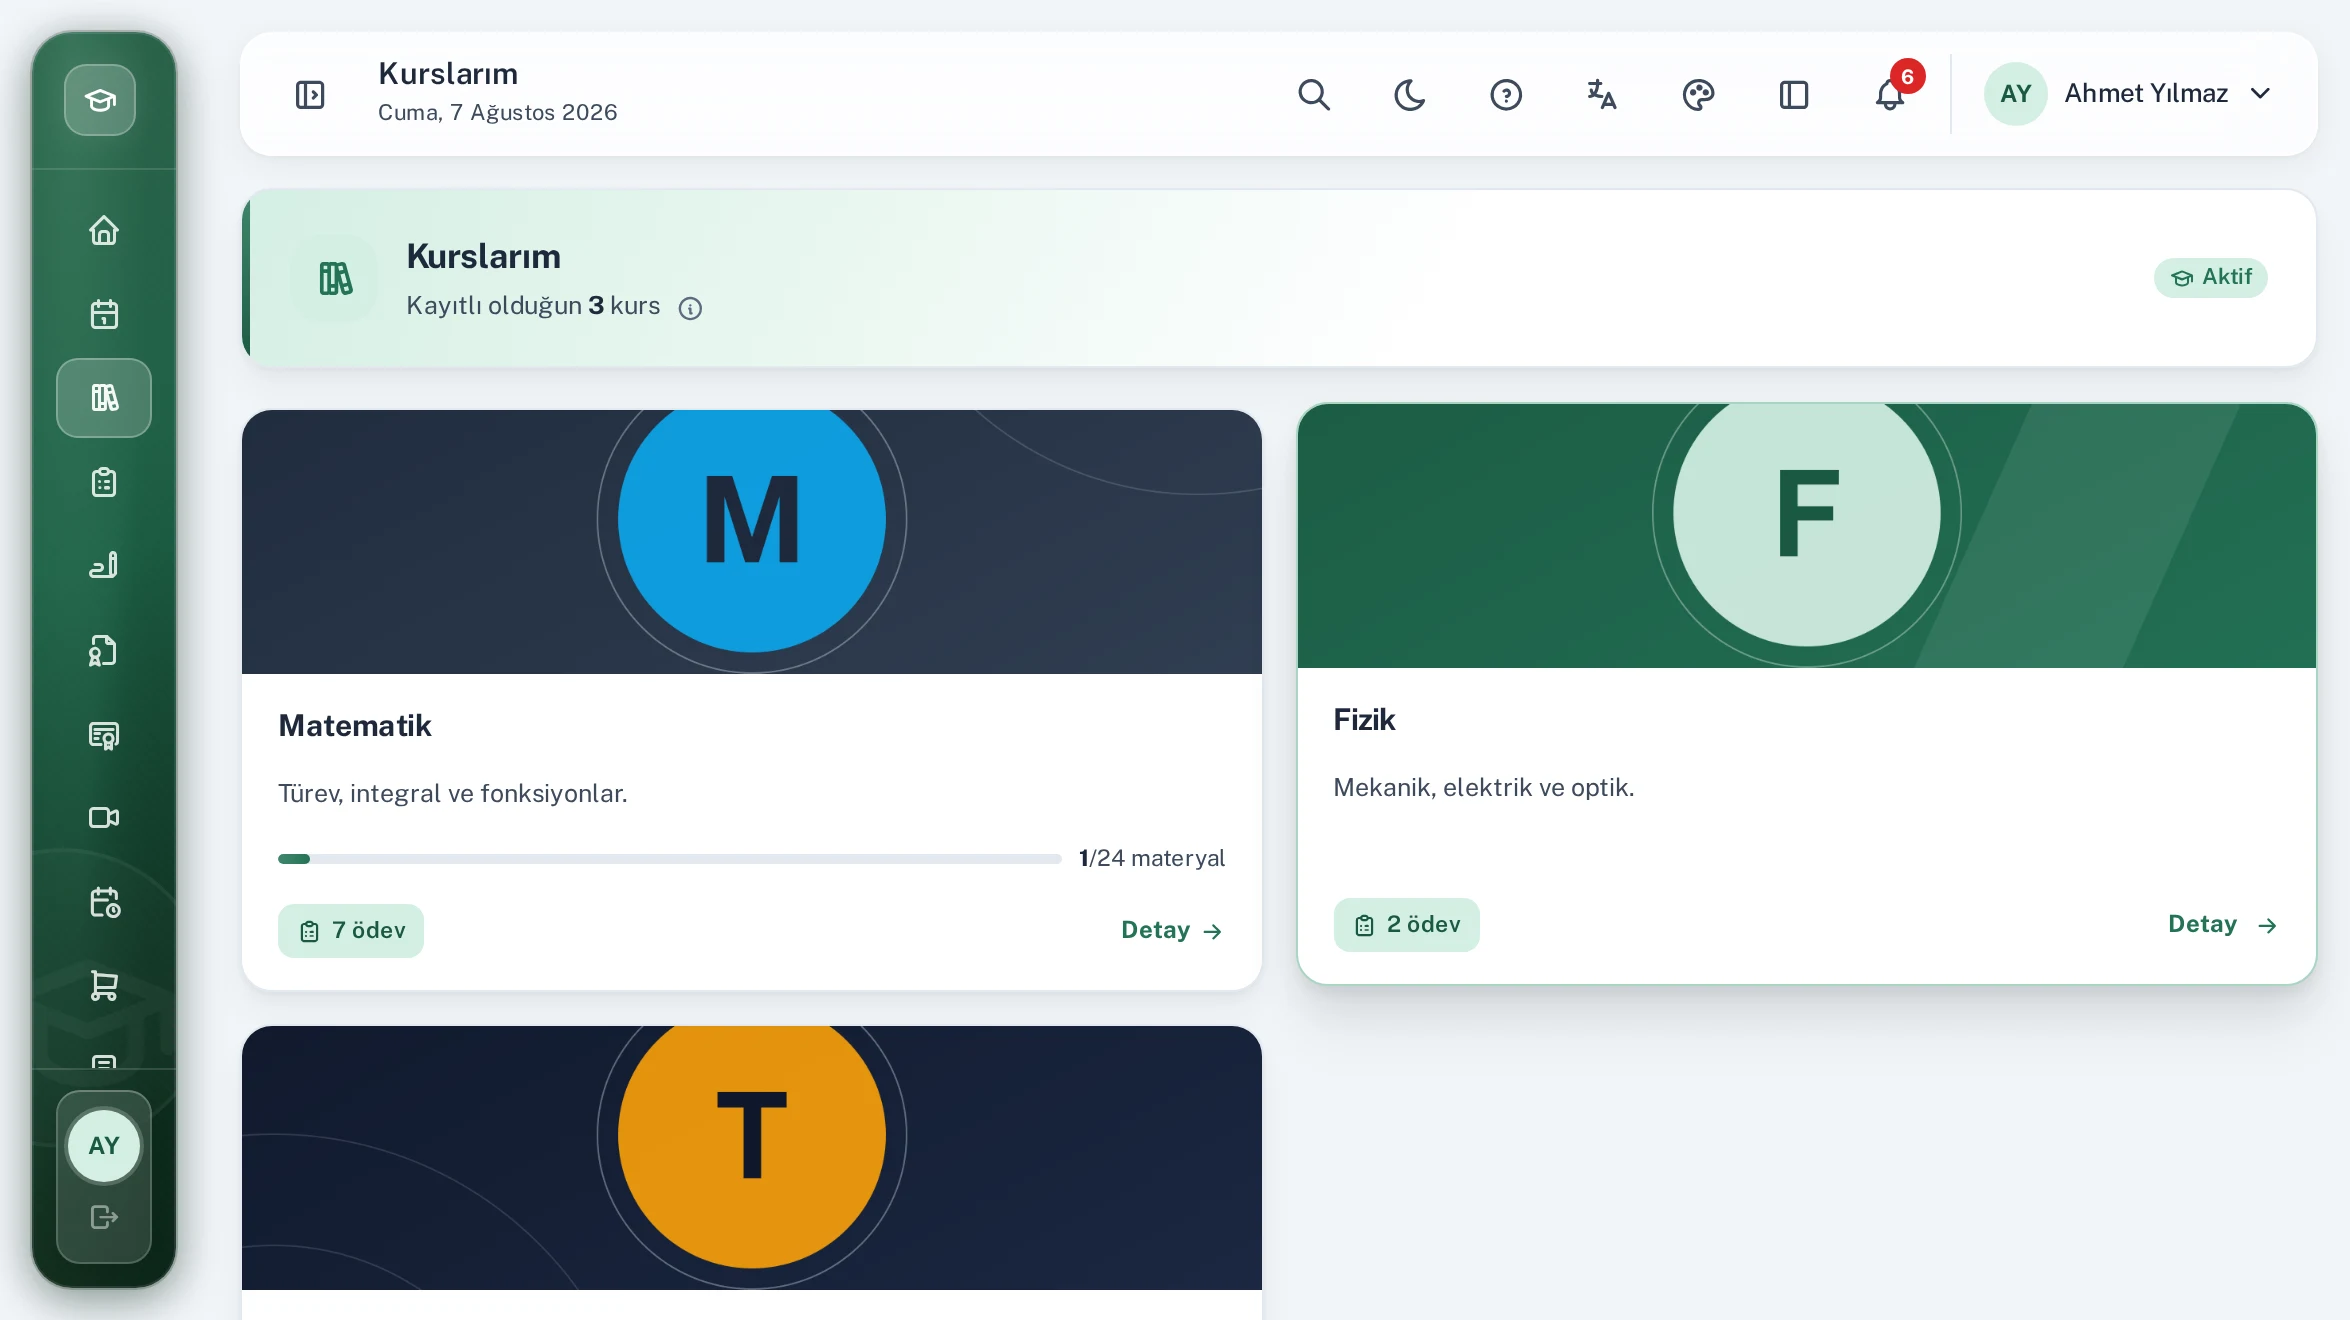Open the video camera icon in sidebar
This screenshot has height=1320, width=2350.
pos(104,818)
